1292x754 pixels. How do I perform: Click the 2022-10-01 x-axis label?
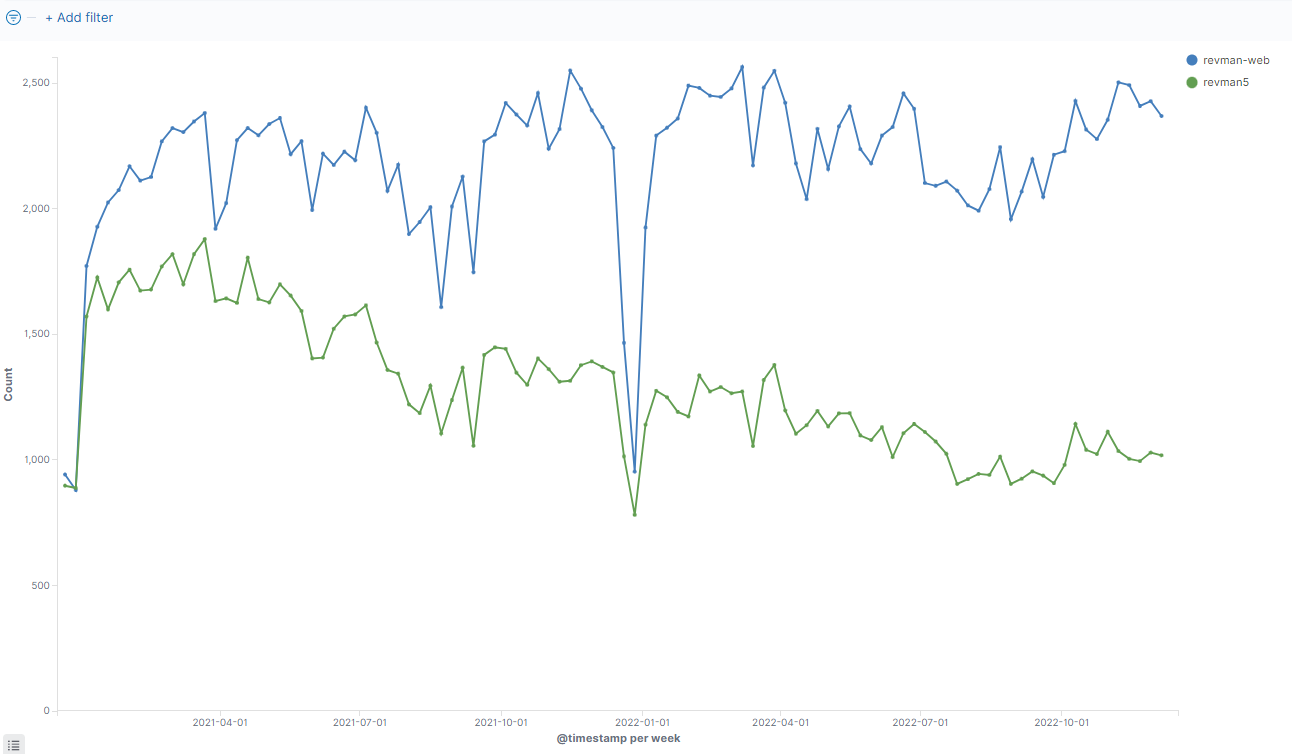pyautogui.click(x=1061, y=722)
